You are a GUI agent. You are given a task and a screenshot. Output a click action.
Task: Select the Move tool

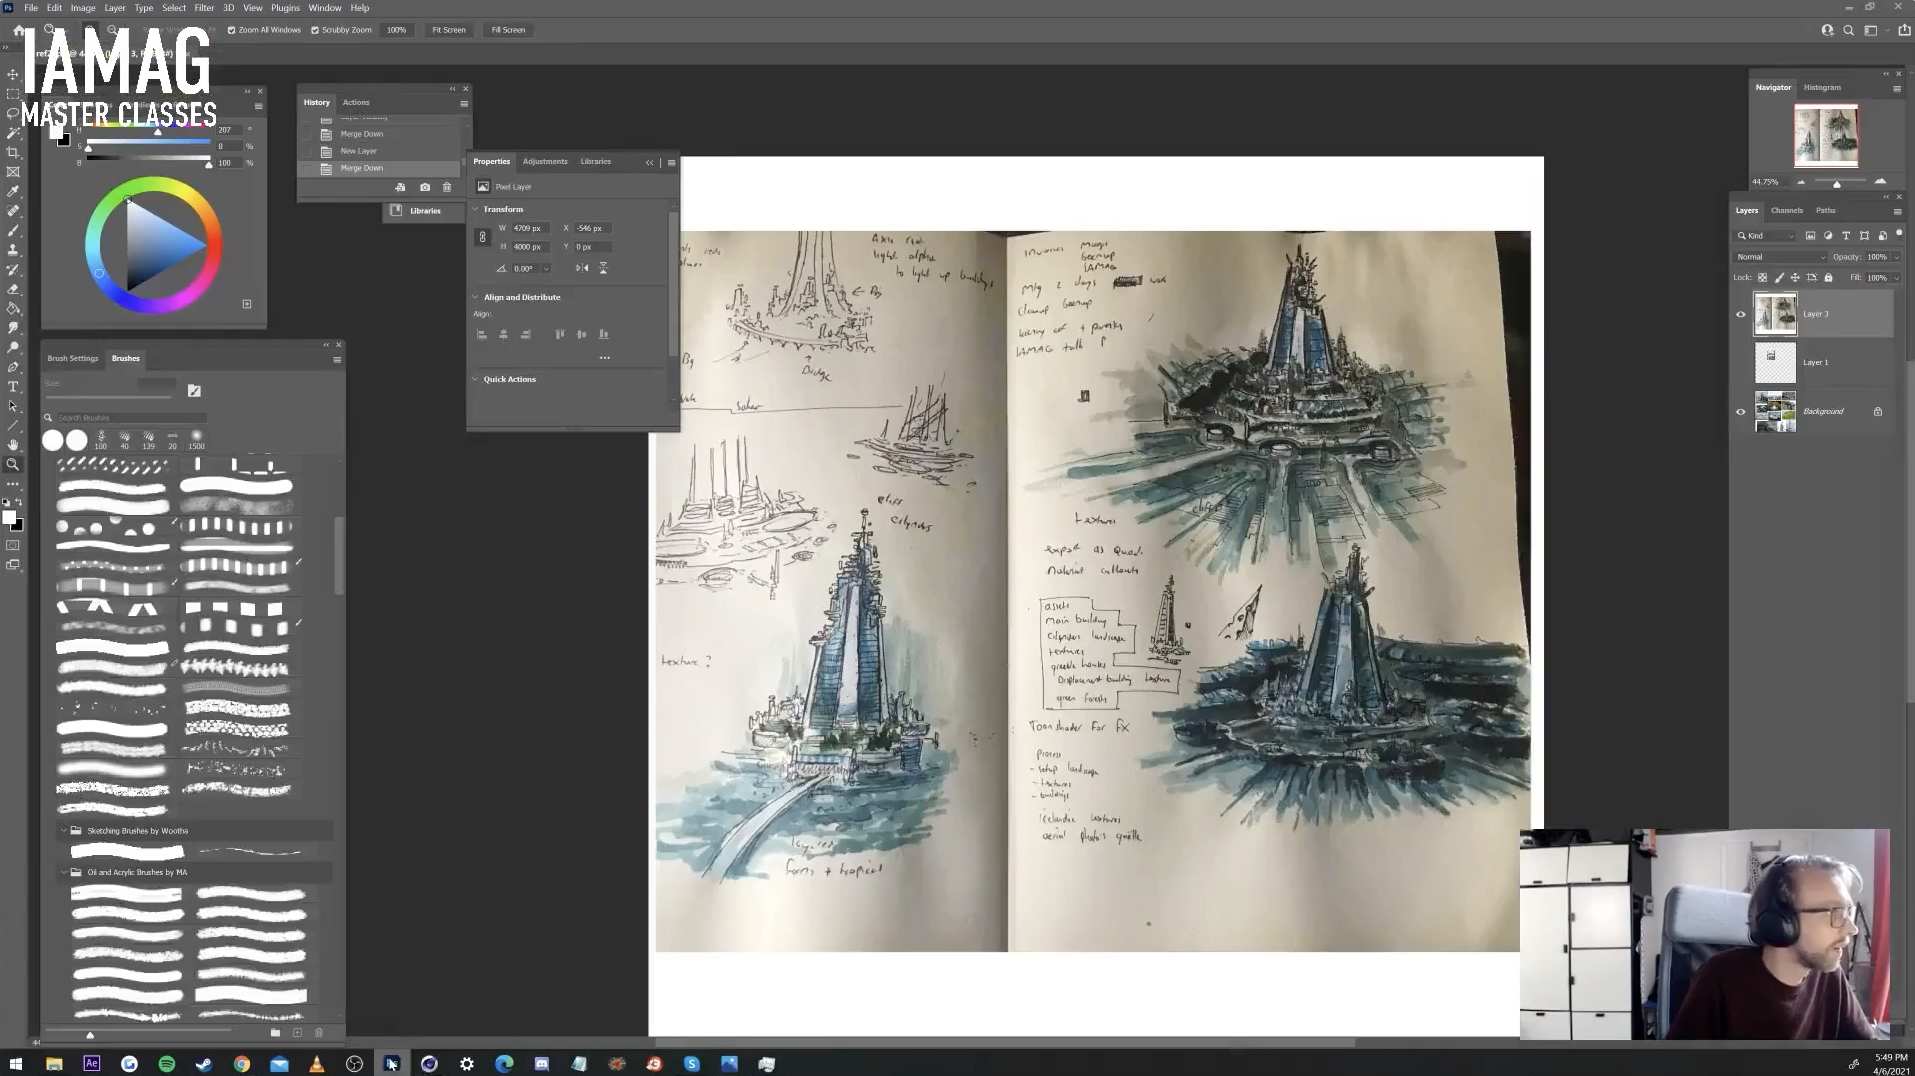point(13,74)
